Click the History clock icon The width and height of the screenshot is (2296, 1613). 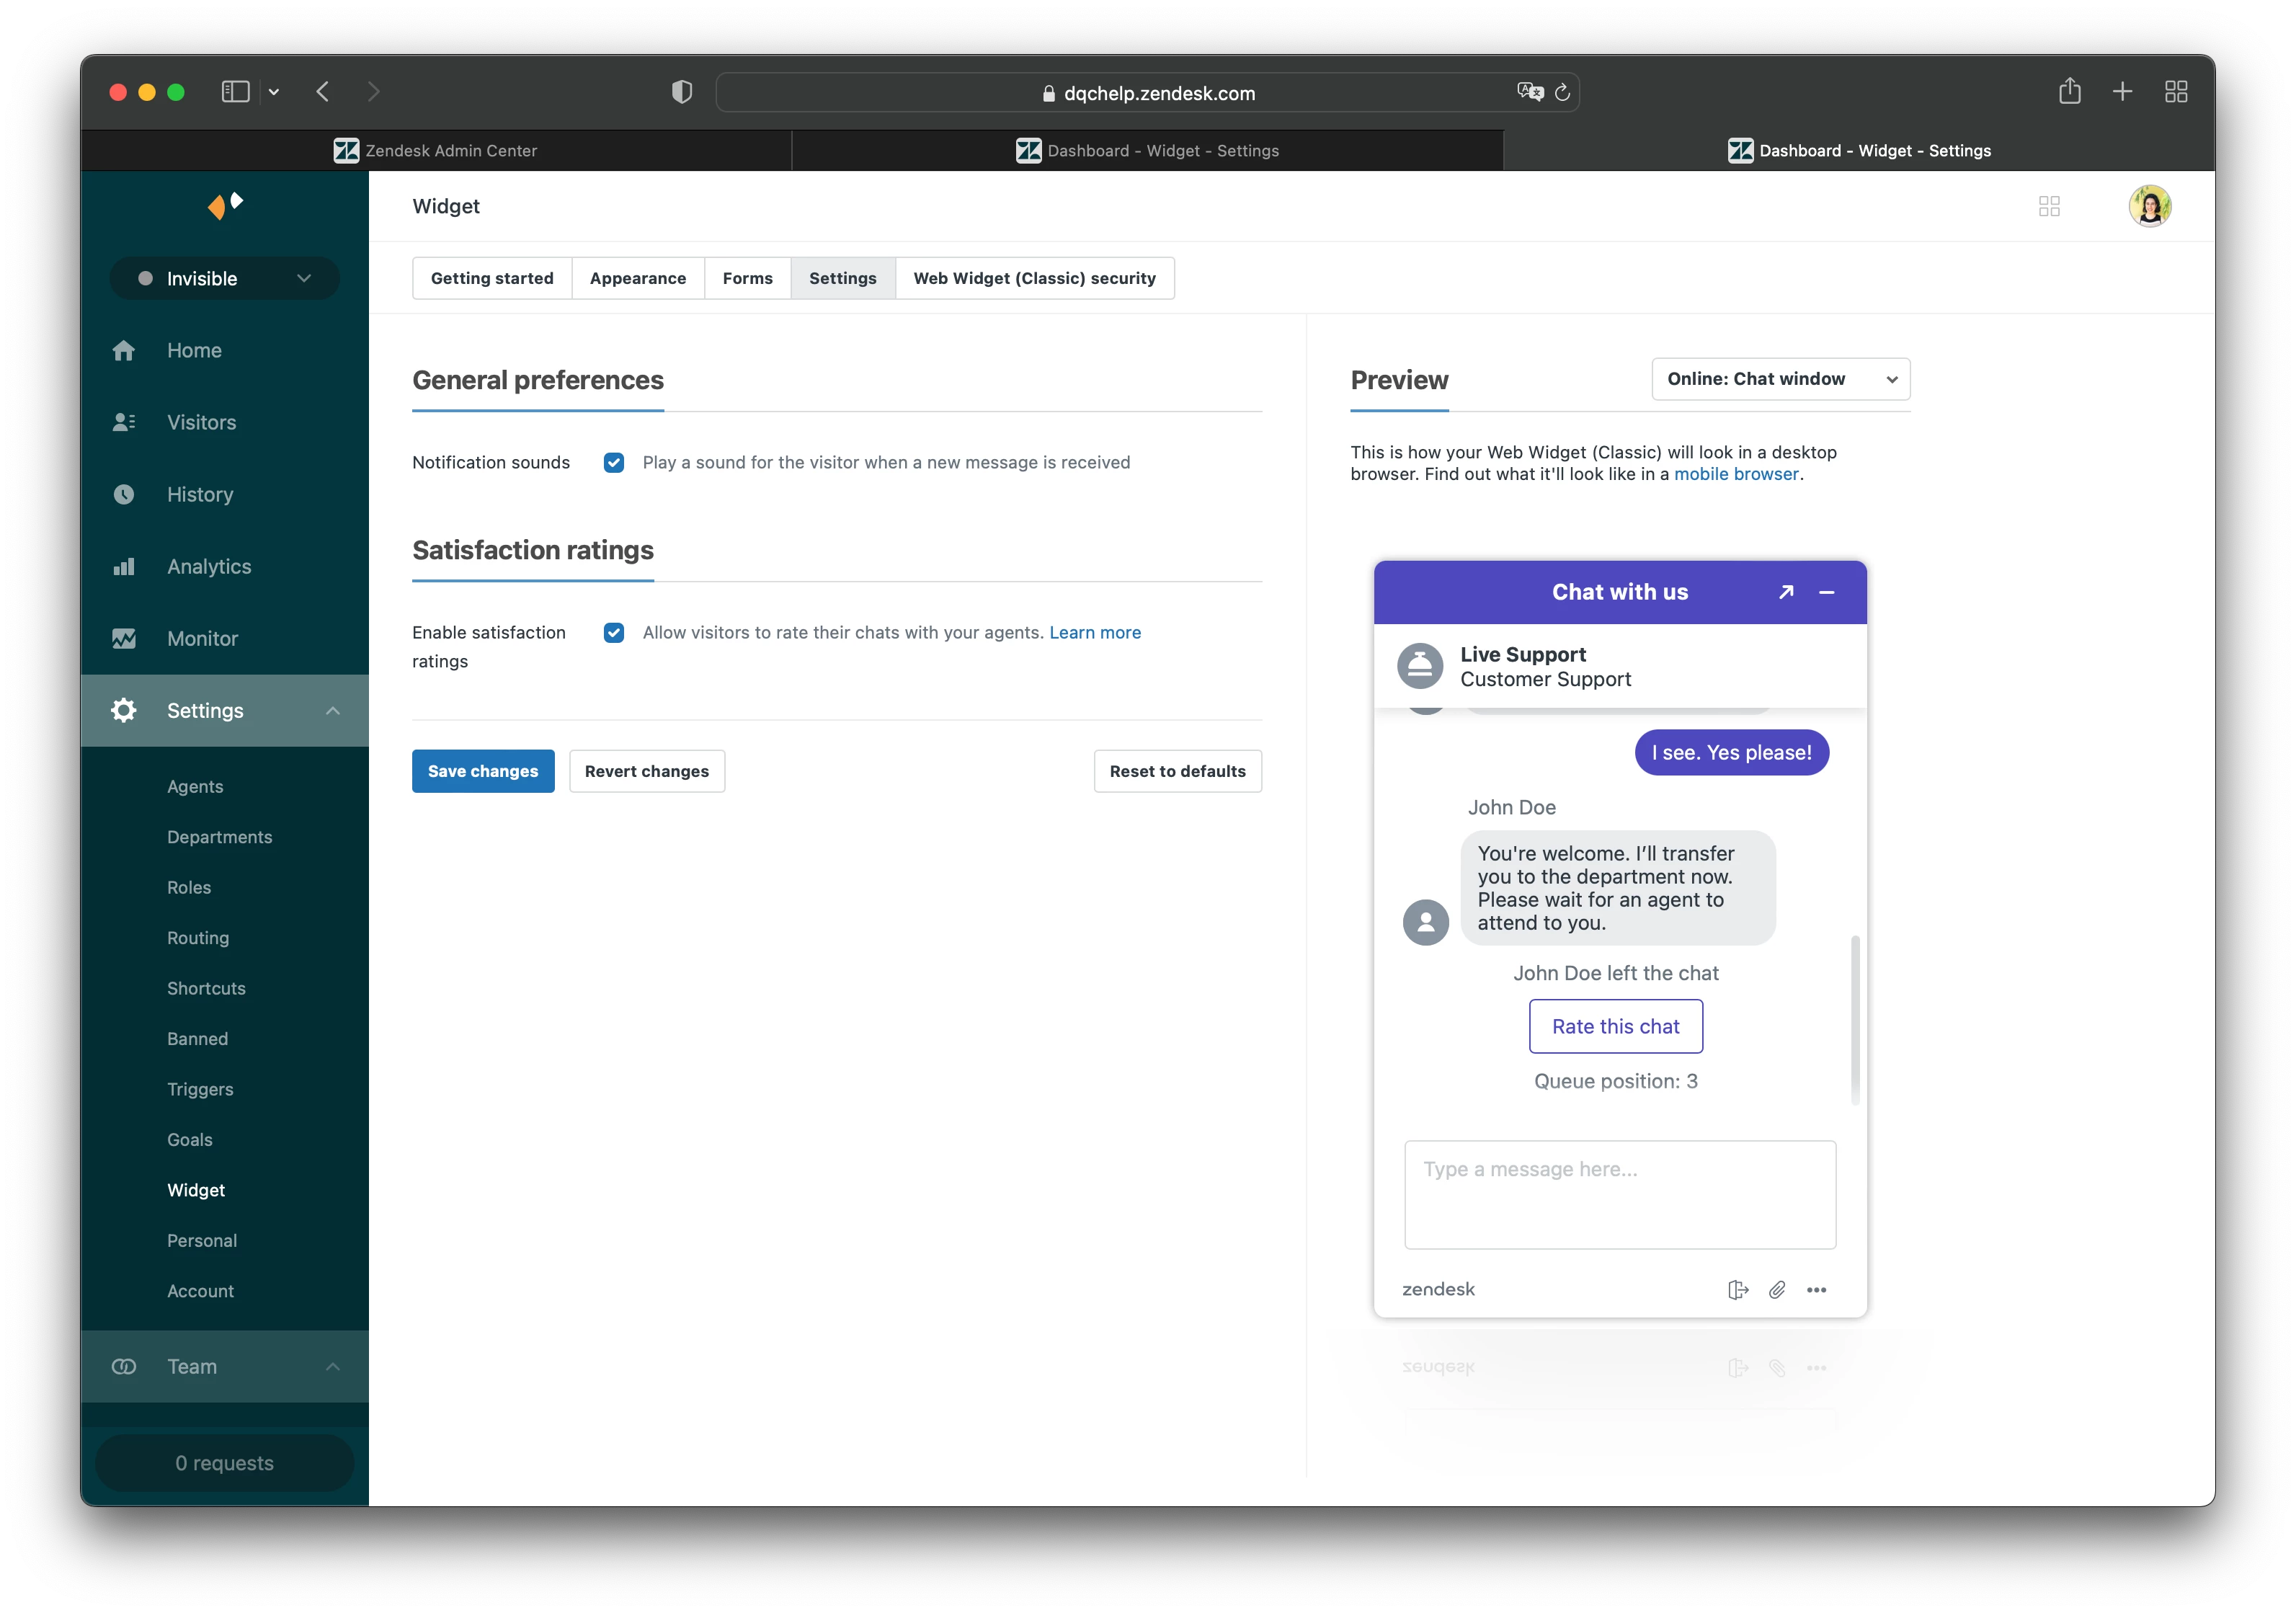[x=123, y=495]
